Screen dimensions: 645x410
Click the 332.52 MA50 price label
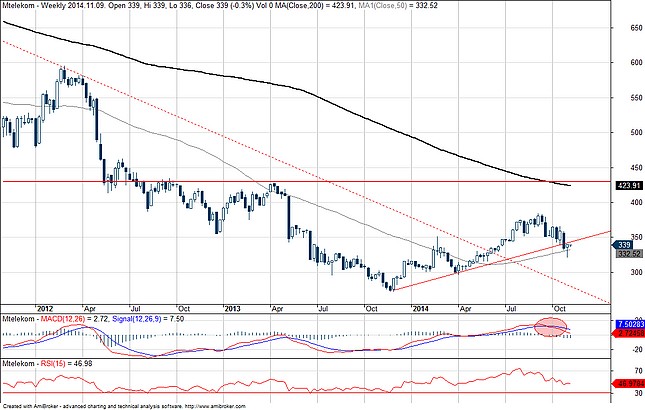629,254
